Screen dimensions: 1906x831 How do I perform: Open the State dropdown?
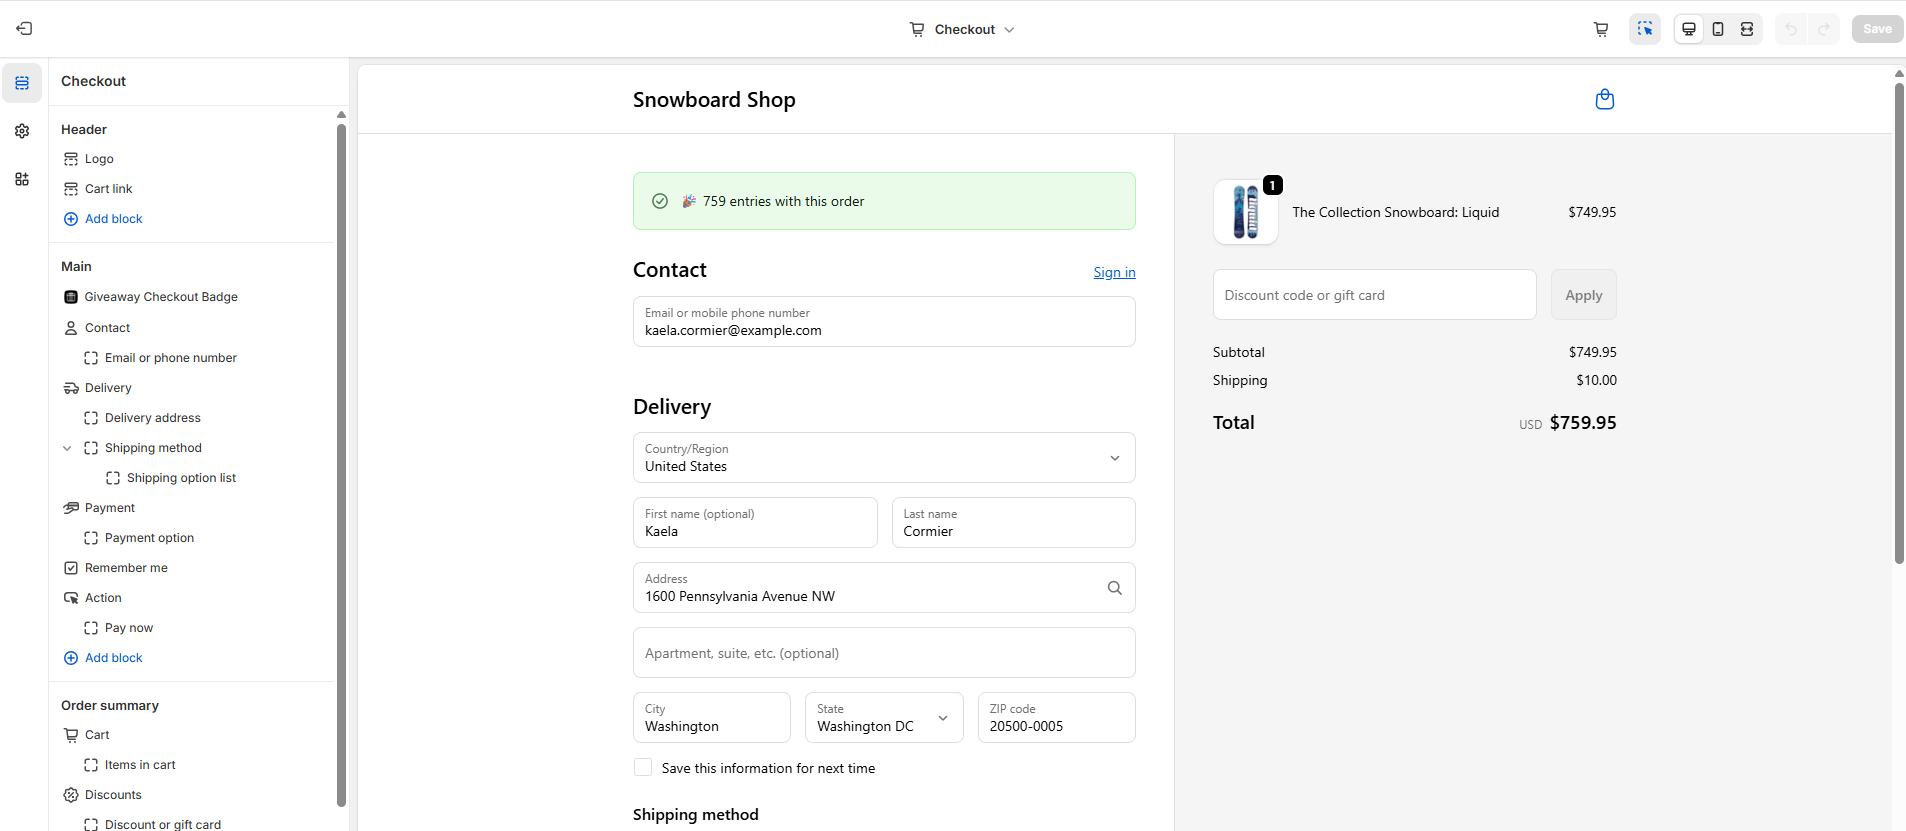(x=884, y=718)
